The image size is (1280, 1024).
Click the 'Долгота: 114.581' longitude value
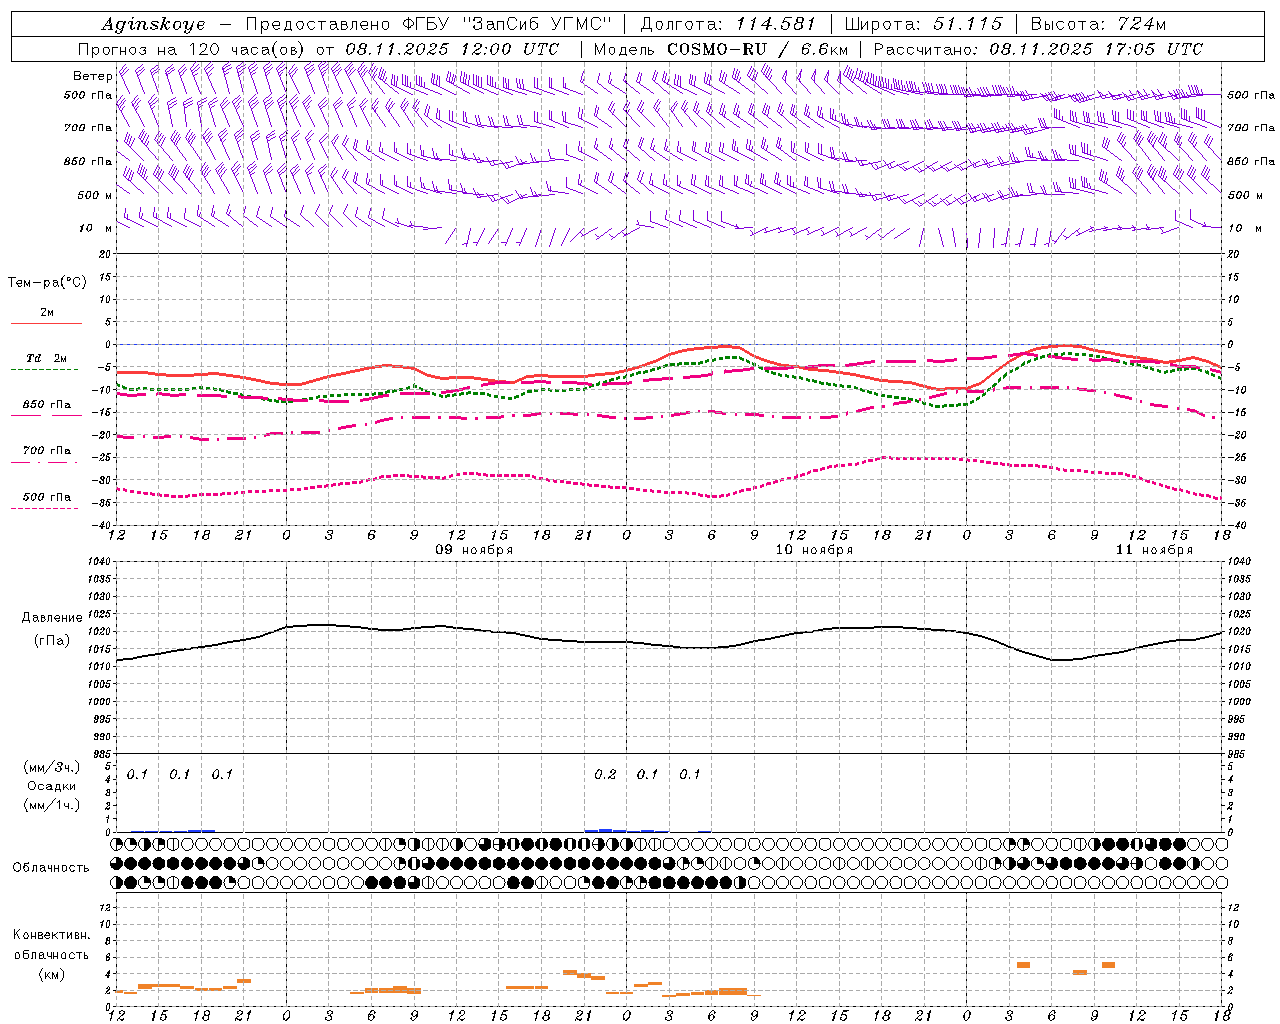point(728,24)
